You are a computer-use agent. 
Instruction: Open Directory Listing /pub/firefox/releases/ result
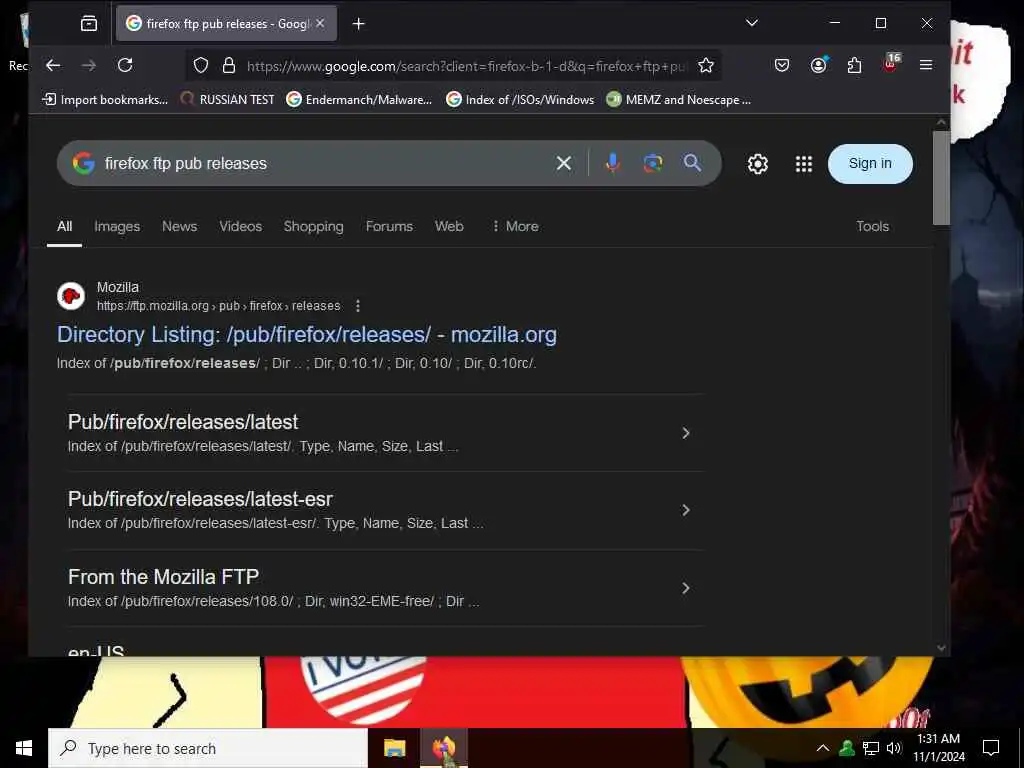click(307, 334)
